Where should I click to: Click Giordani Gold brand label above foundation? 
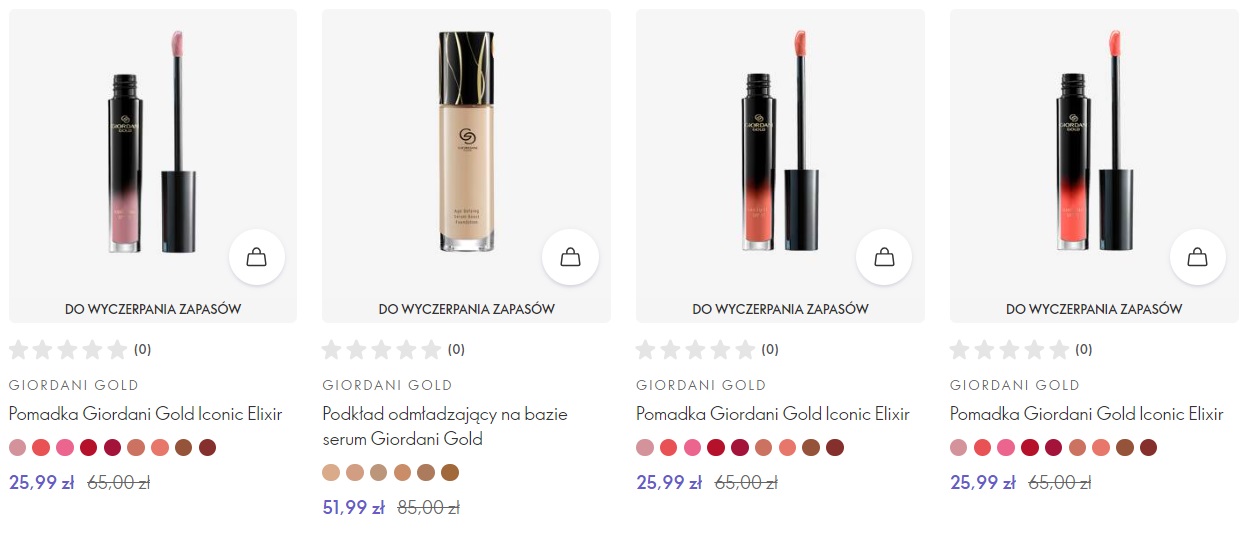(387, 385)
